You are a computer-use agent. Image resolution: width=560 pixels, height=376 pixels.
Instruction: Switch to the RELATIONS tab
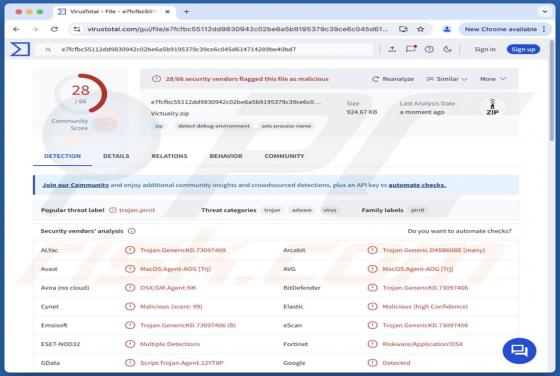pyautogui.click(x=169, y=156)
